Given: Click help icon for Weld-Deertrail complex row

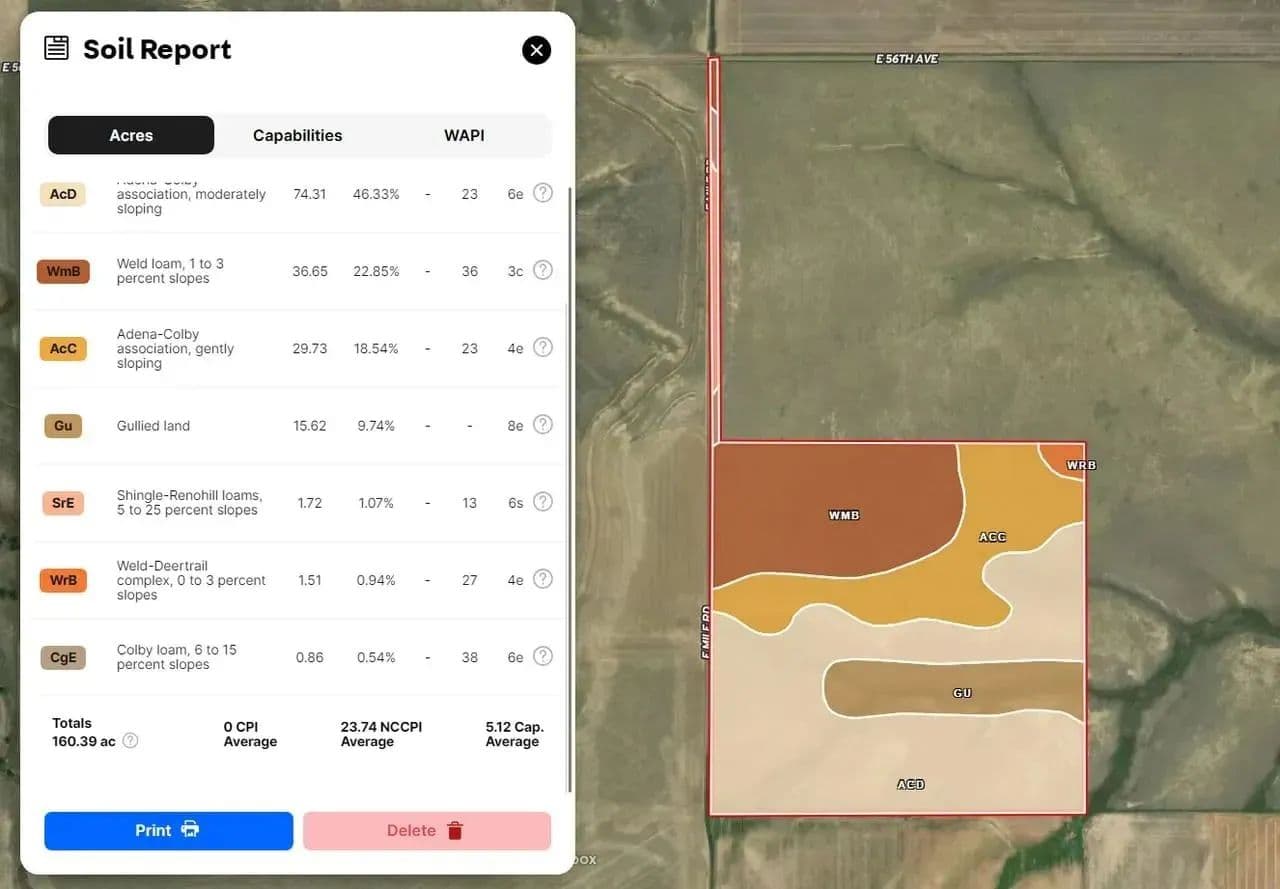Looking at the screenshot, I should tap(542, 579).
